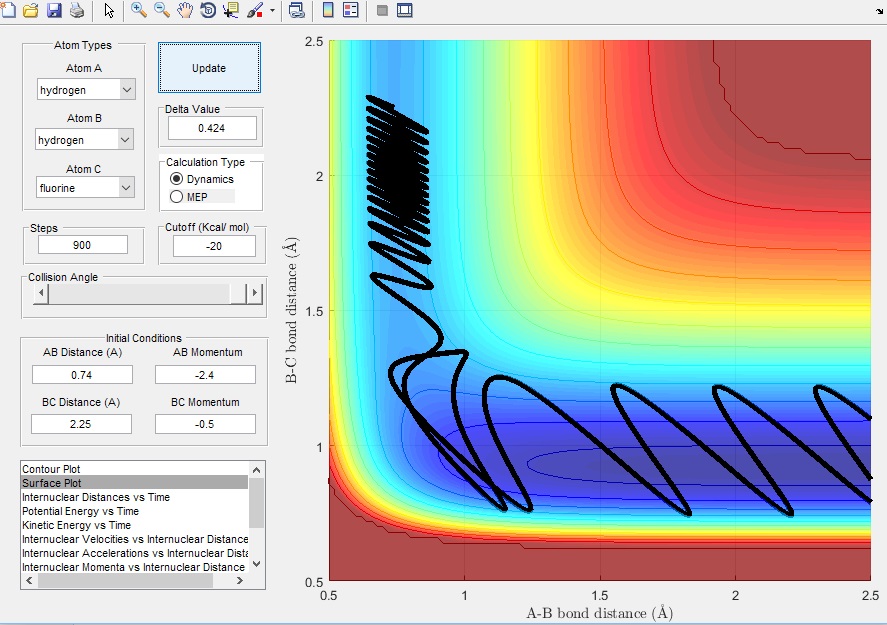Image resolution: width=887 pixels, height=625 pixels.
Task: Print the figure with the printer icon
Action: pos(77,10)
